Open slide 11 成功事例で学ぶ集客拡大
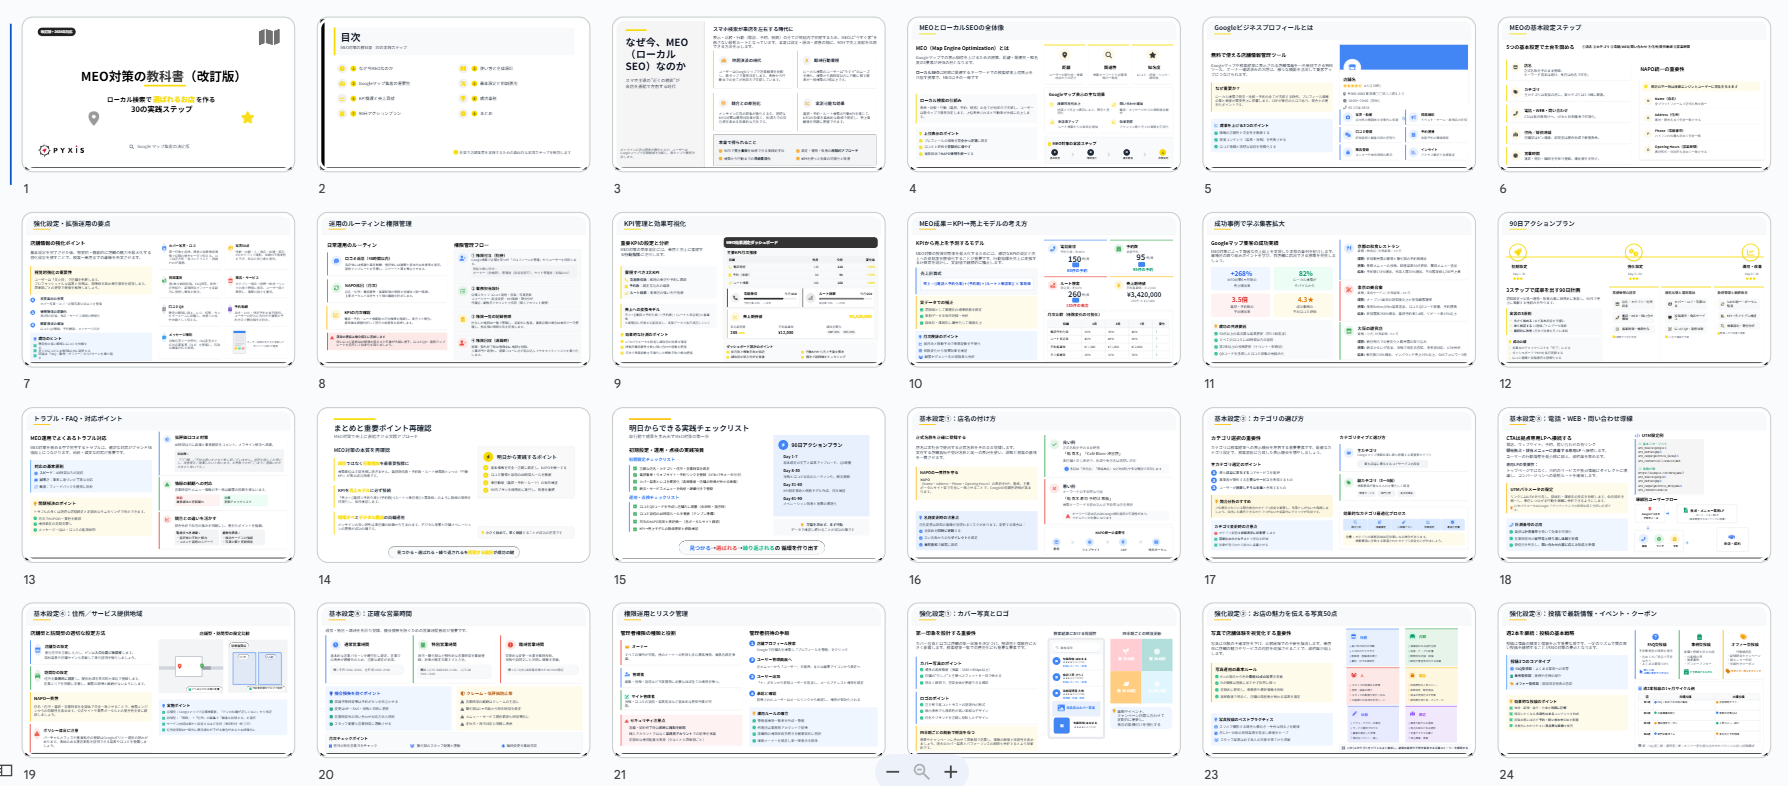The width and height of the screenshot is (1788, 786). tap(1338, 289)
